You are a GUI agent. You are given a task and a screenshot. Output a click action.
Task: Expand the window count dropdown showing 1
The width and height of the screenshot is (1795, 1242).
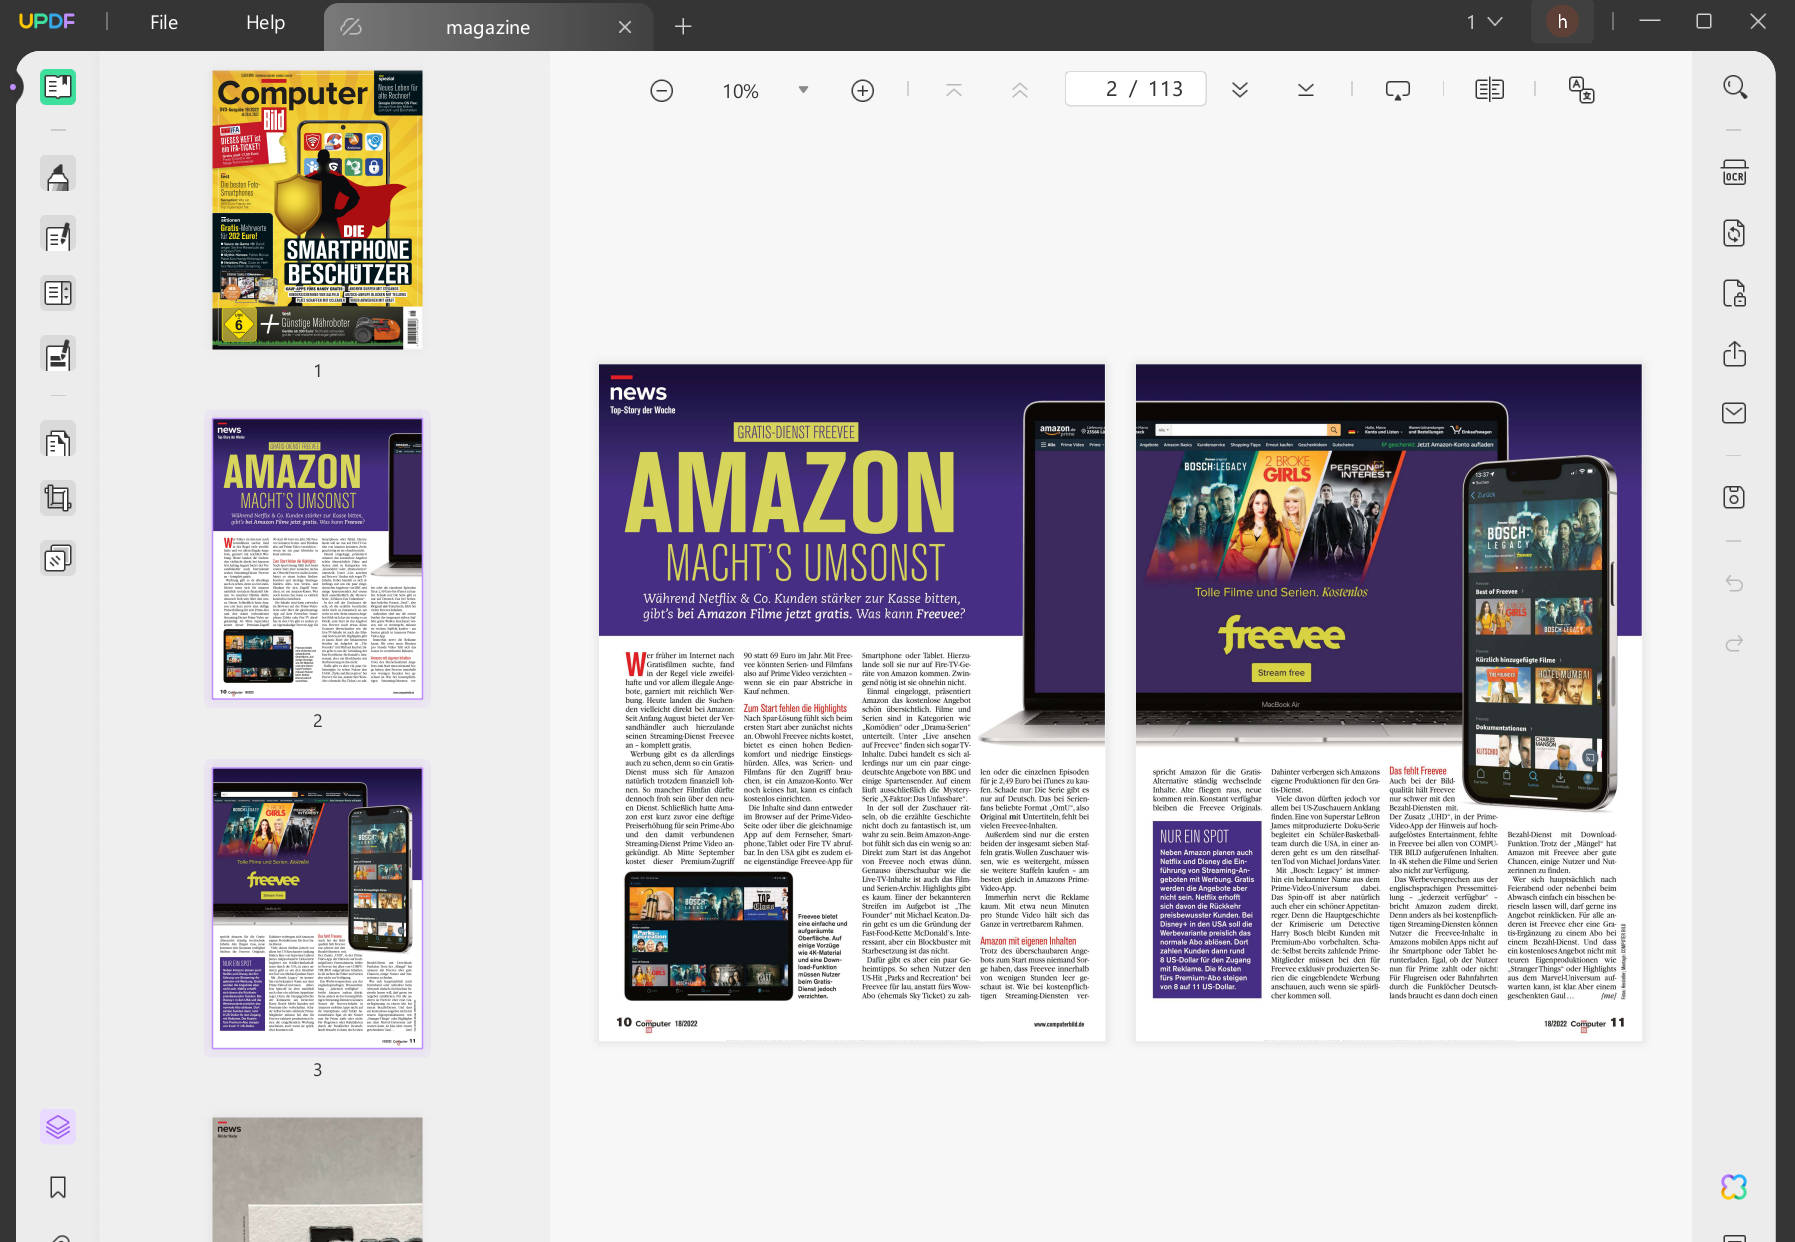[1485, 22]
